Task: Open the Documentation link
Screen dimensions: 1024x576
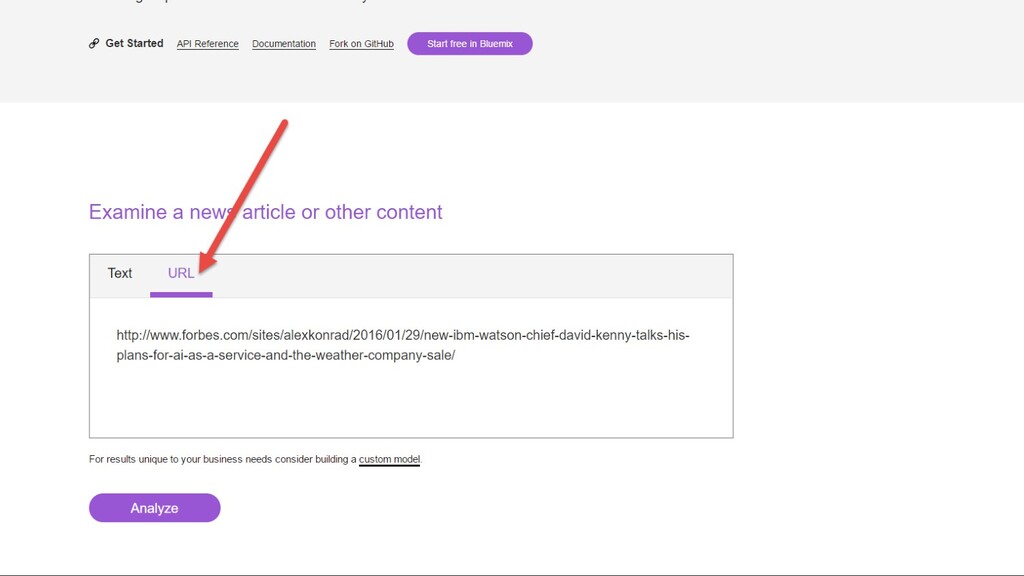Action: click(283, 44)
